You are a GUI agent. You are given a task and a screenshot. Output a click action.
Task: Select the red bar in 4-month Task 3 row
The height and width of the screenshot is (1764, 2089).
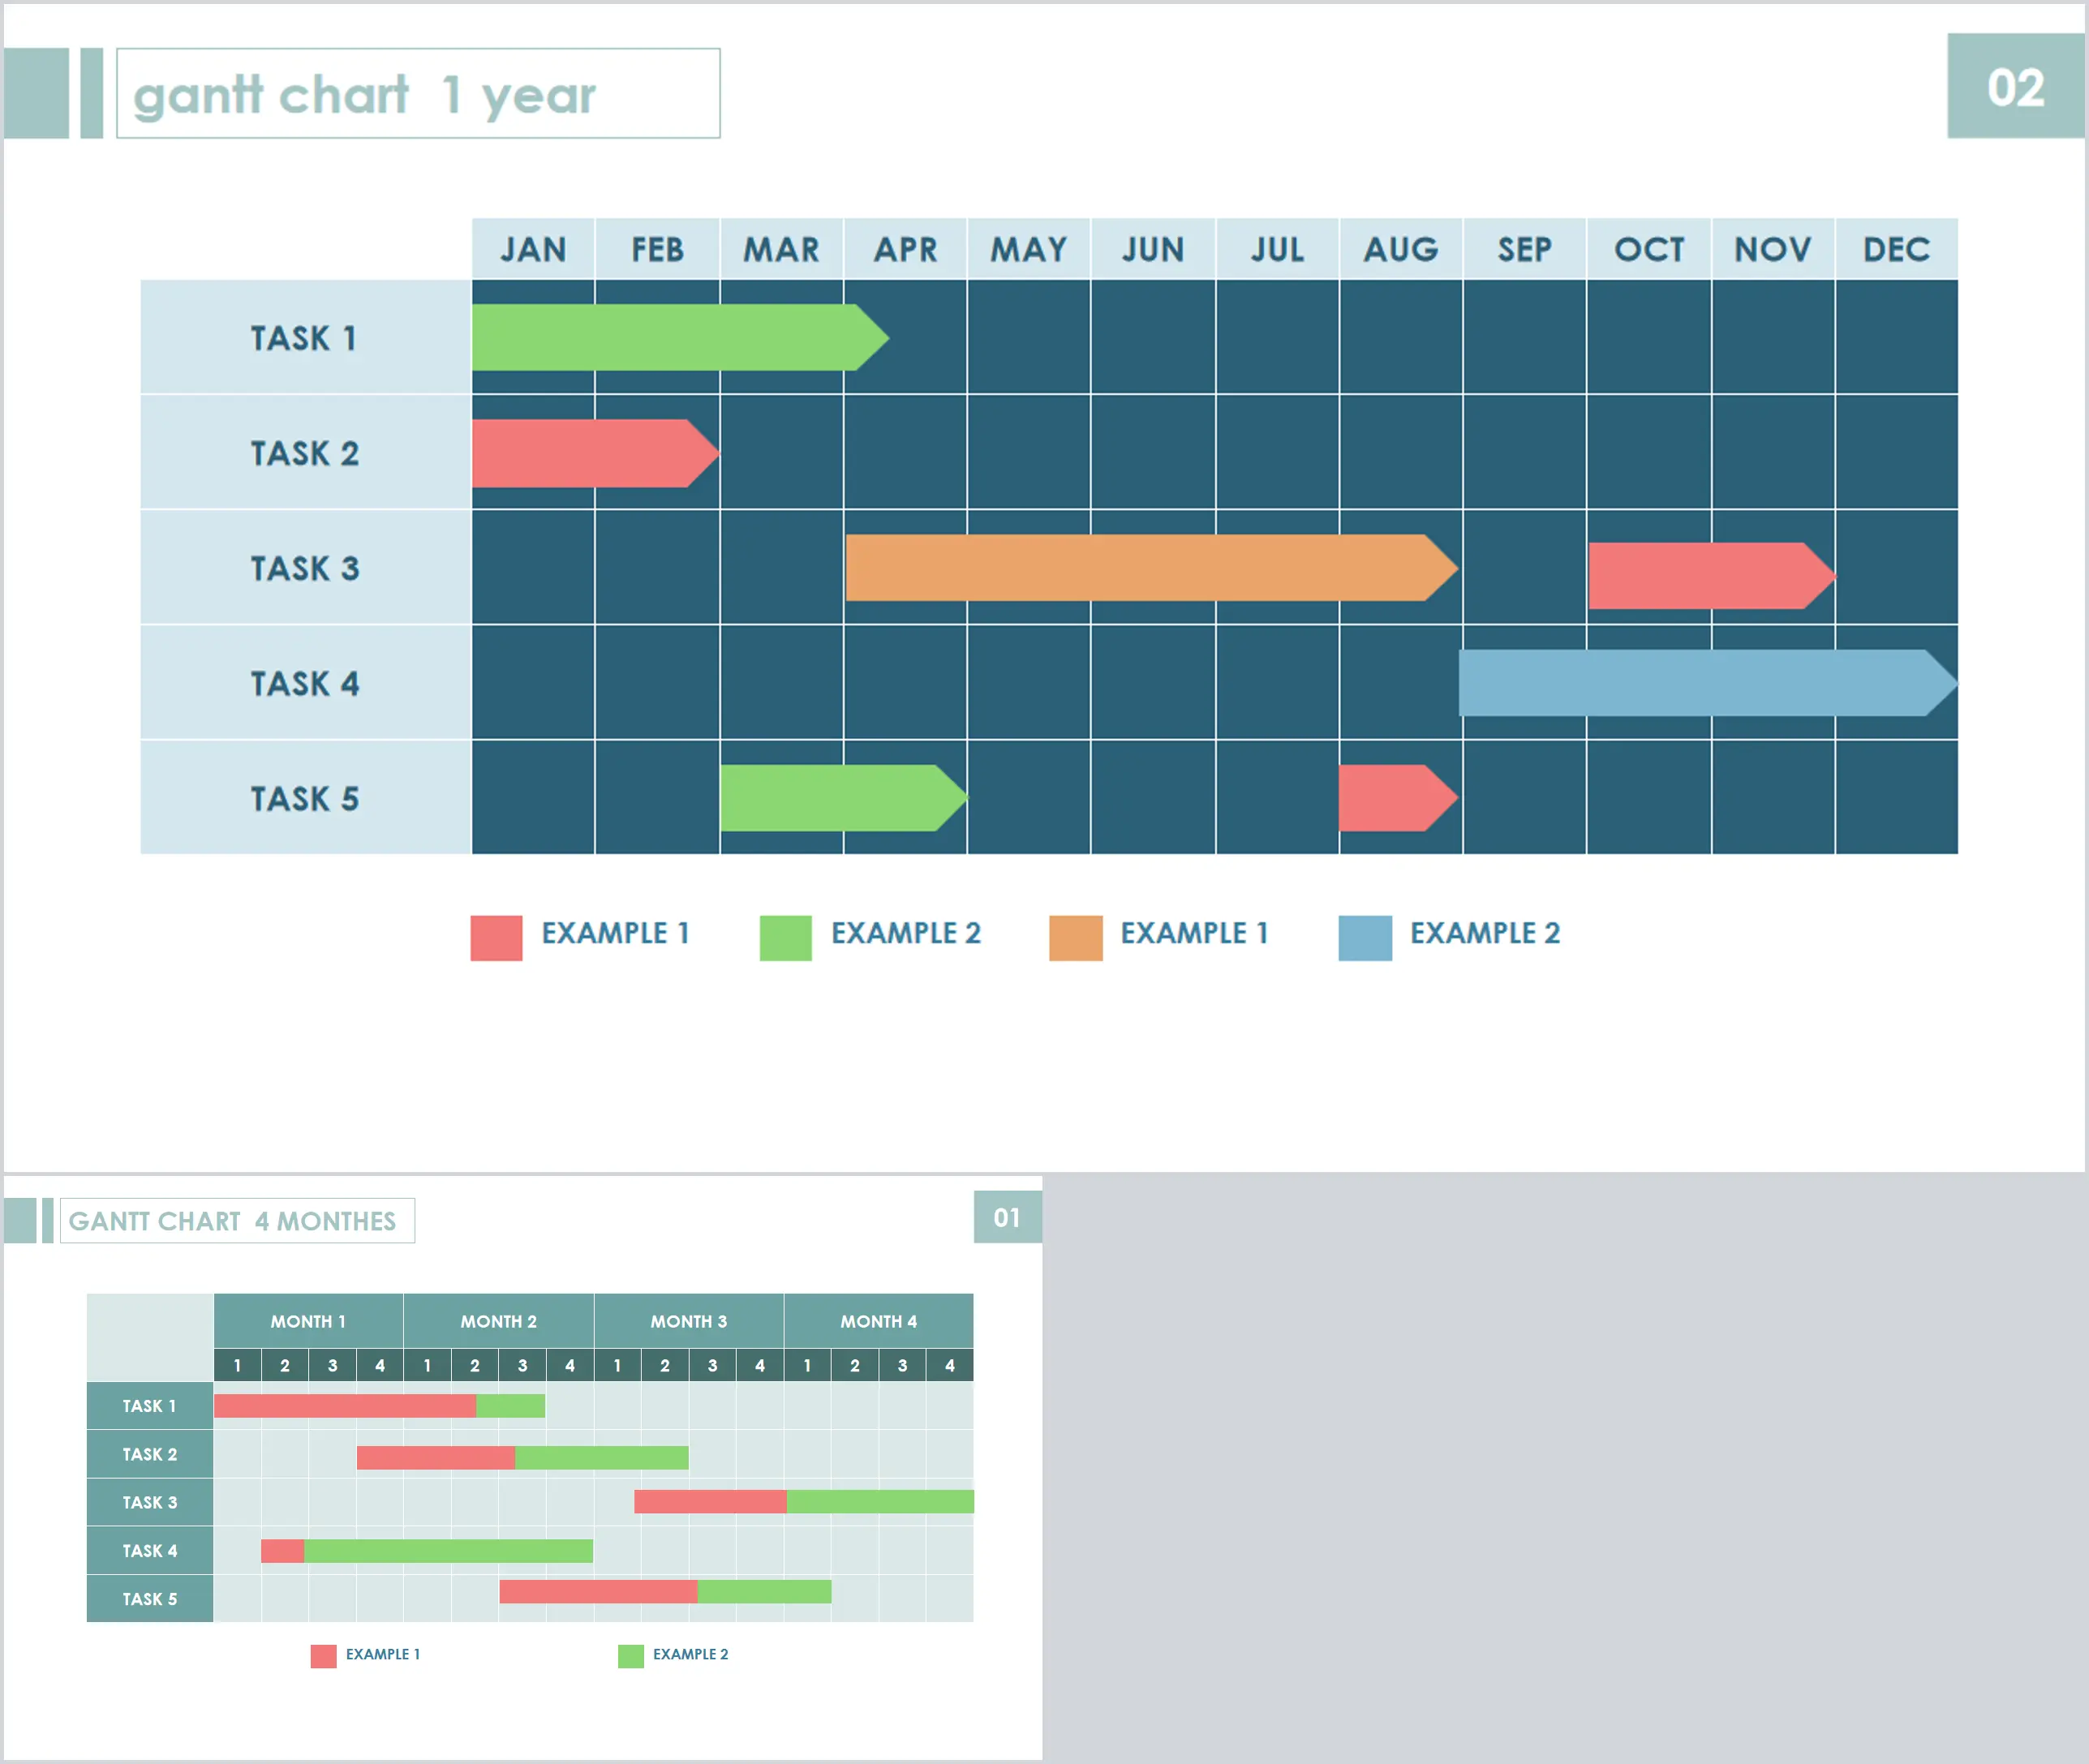[x=710, y=1501]
